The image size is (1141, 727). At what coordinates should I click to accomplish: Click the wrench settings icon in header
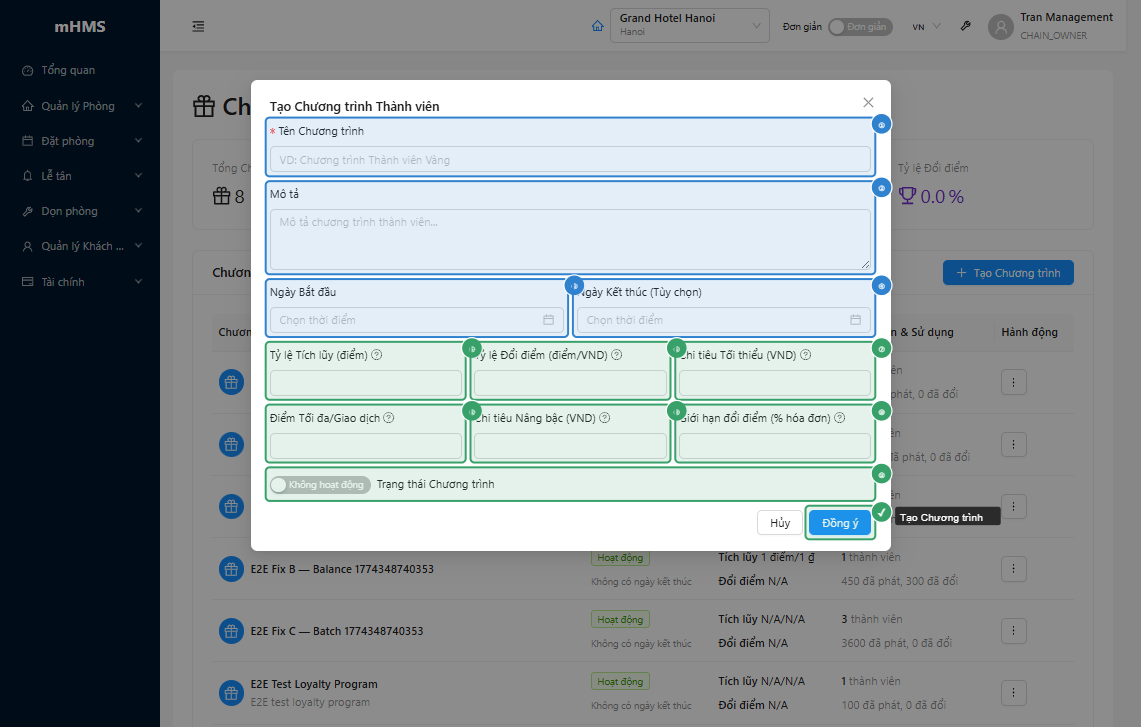(x=965, y=27)
